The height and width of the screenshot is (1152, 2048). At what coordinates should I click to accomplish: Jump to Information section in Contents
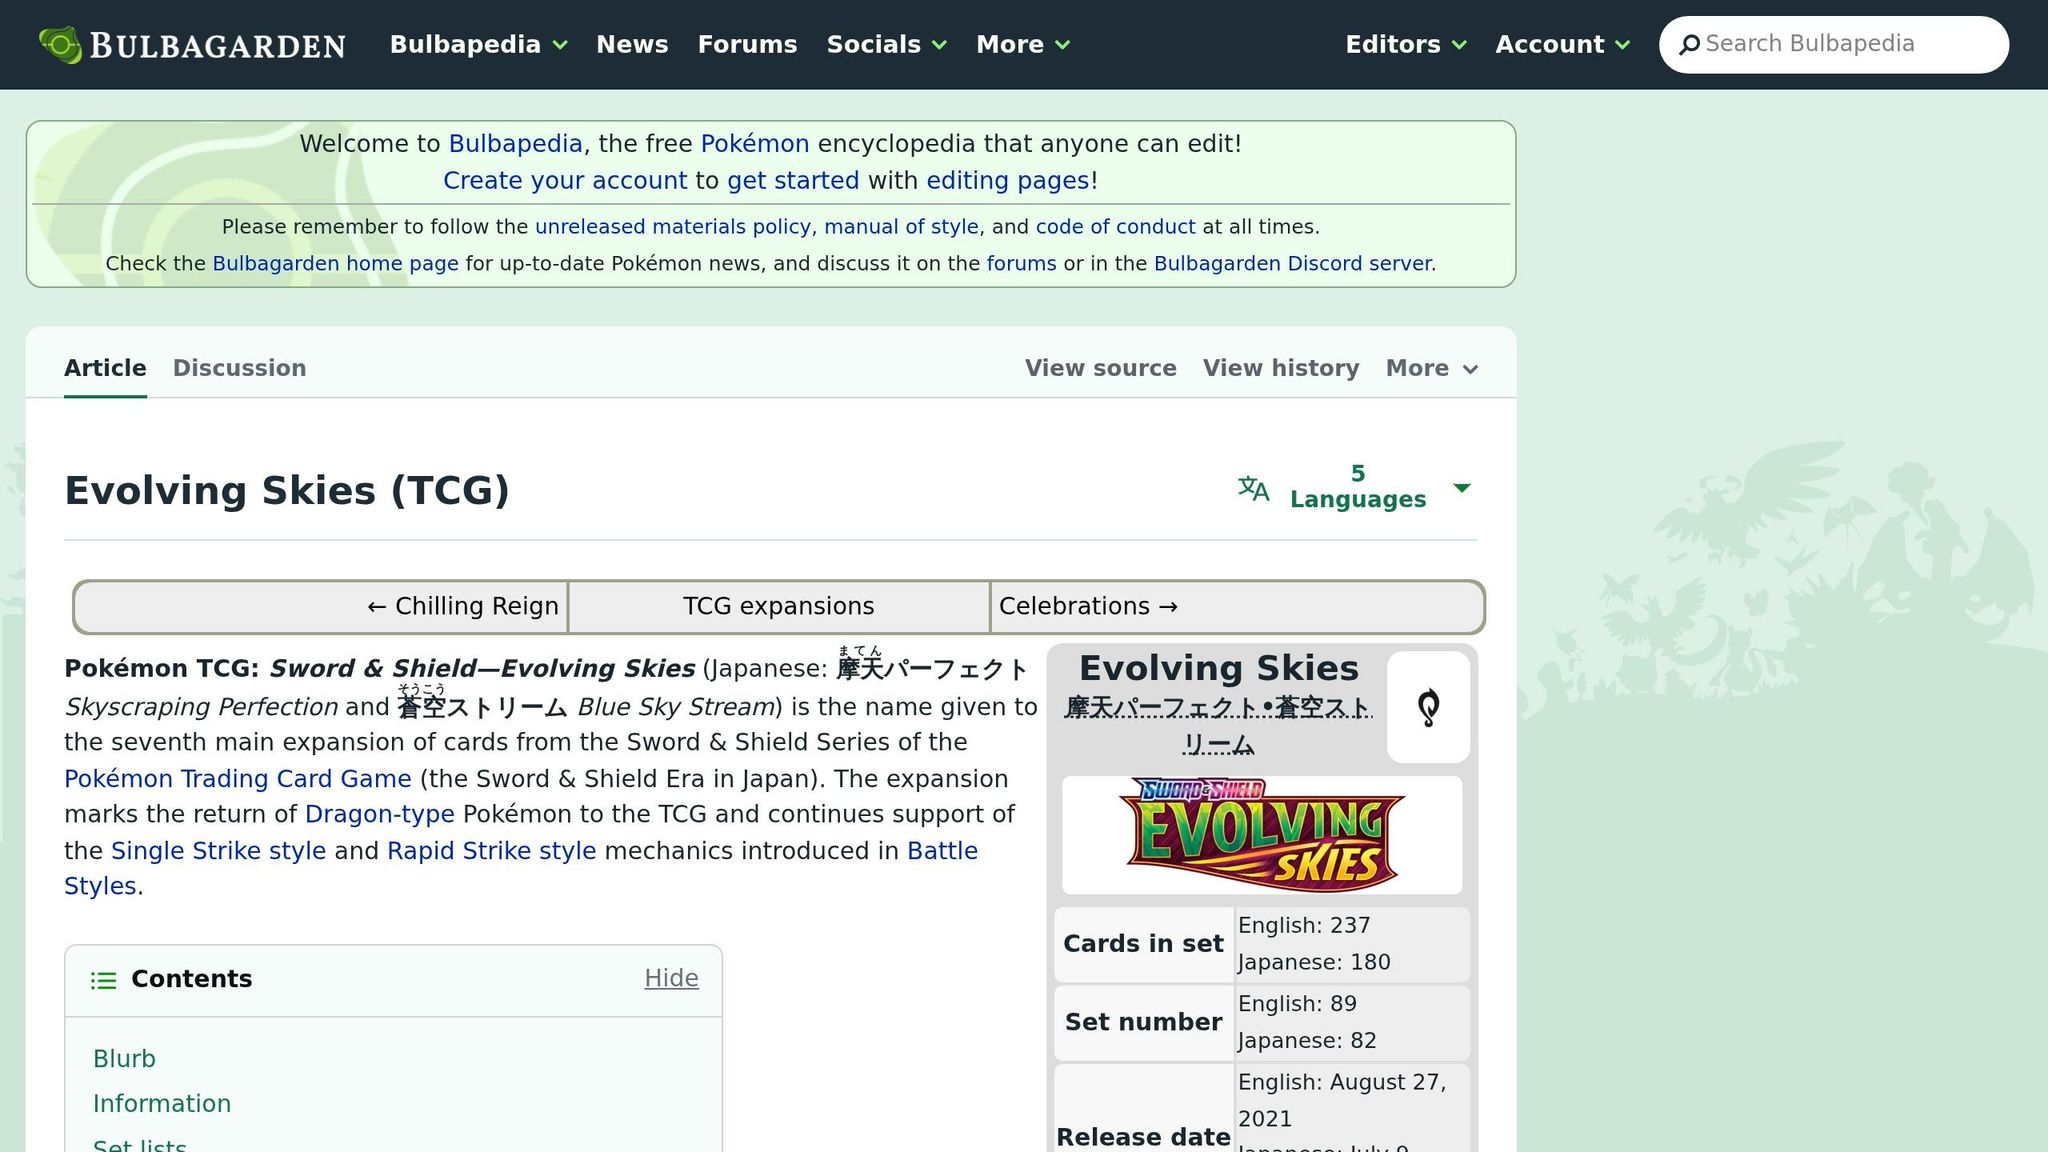[161, 1104]
